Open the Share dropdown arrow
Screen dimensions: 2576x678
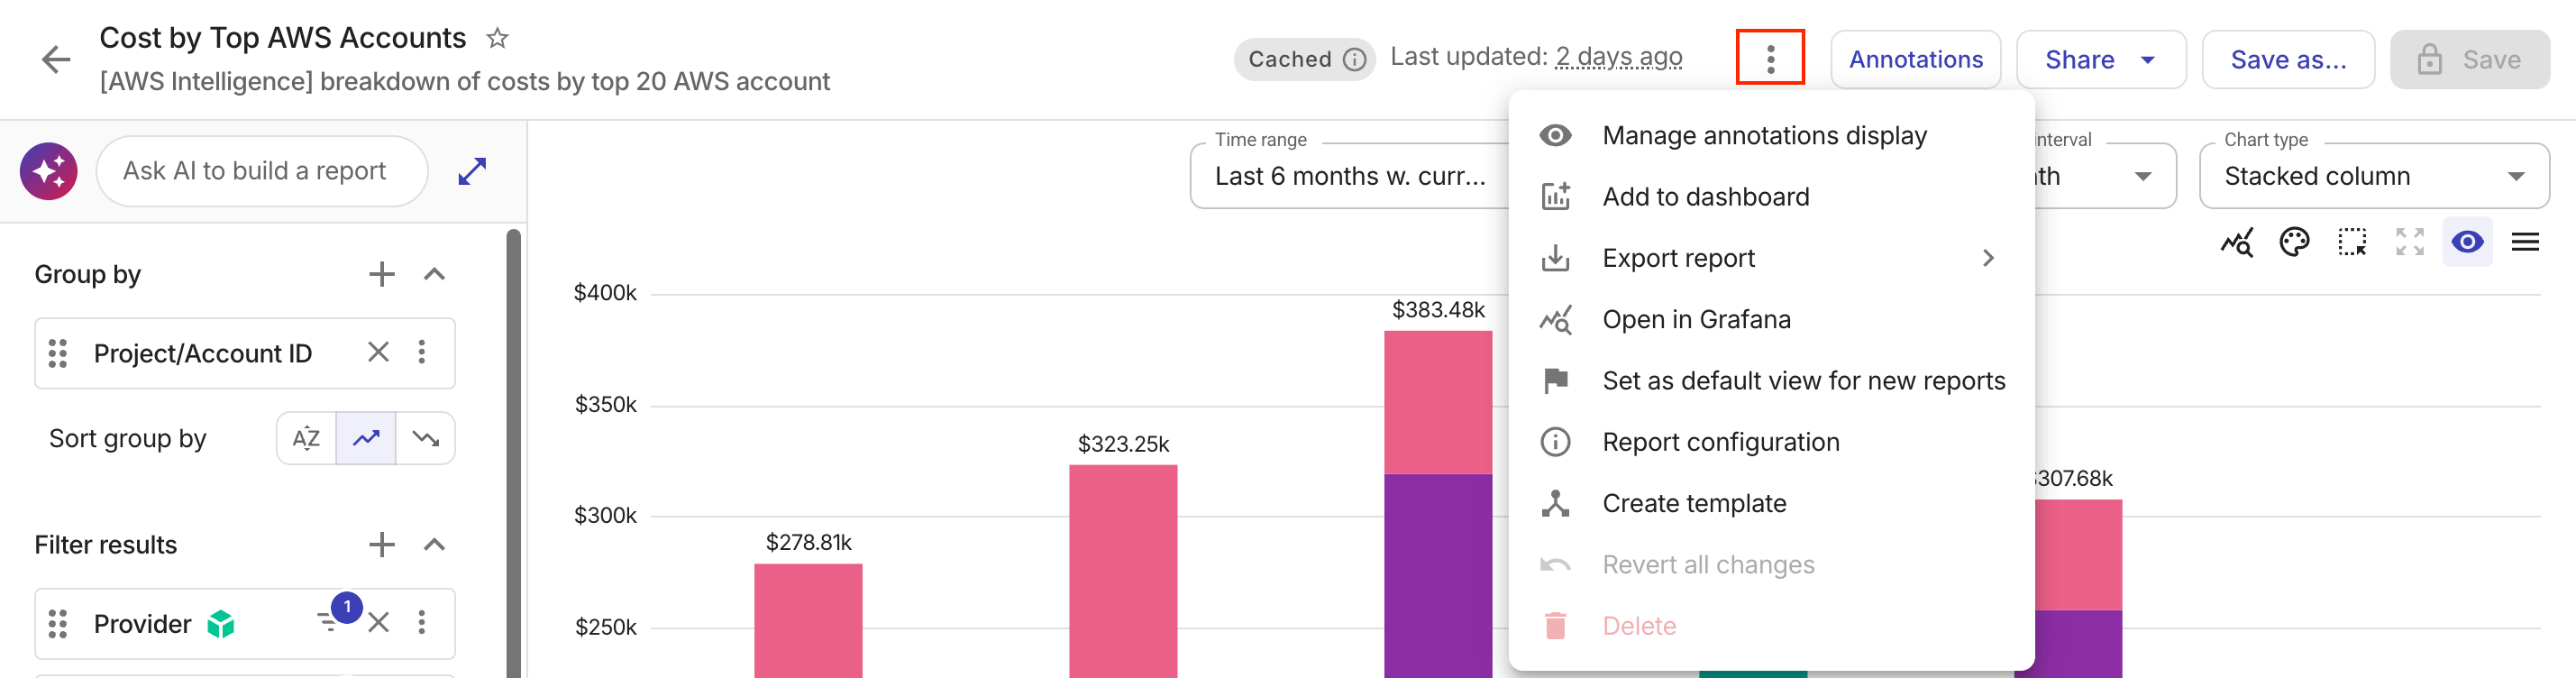pos(2148,60)
